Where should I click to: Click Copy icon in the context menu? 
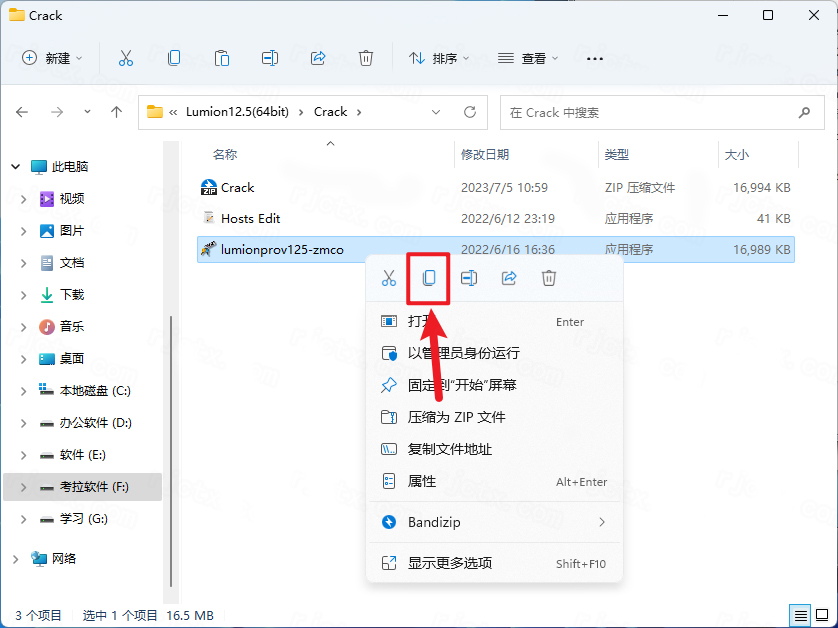(x=429, y=278)
